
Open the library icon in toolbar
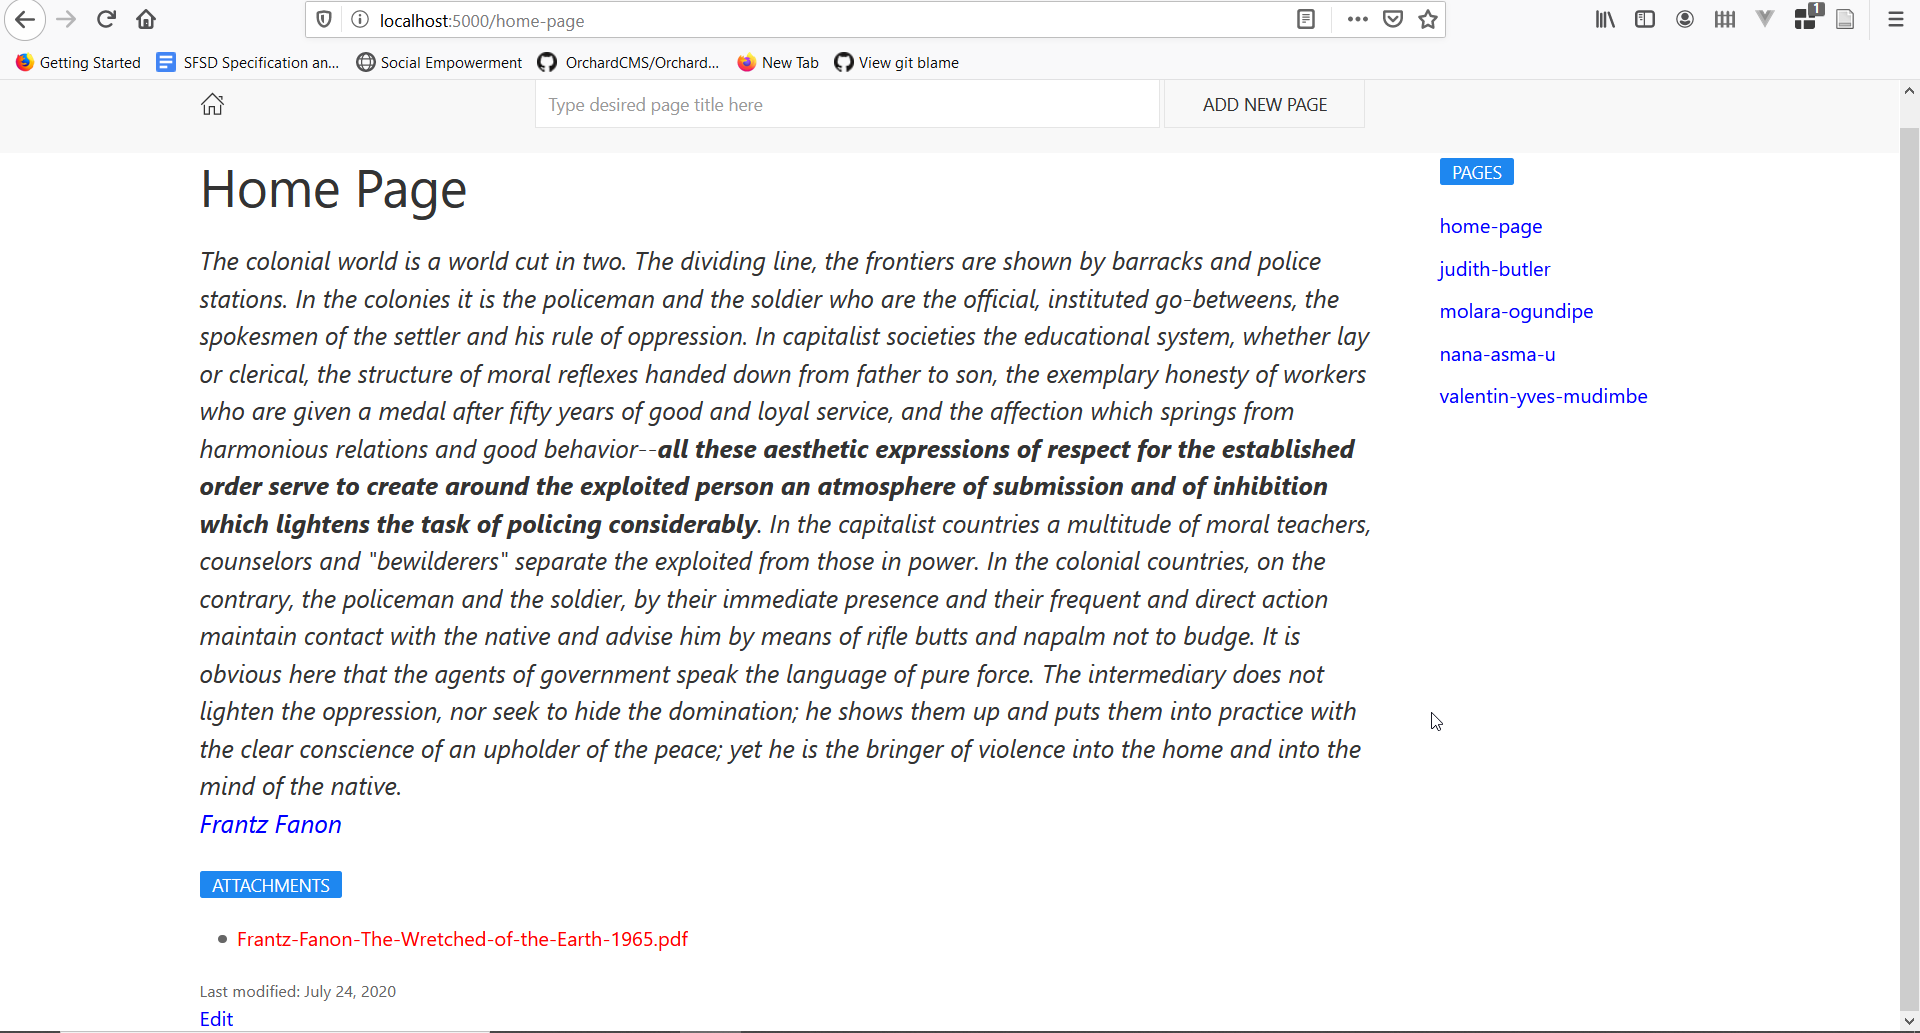point(1605,19)
